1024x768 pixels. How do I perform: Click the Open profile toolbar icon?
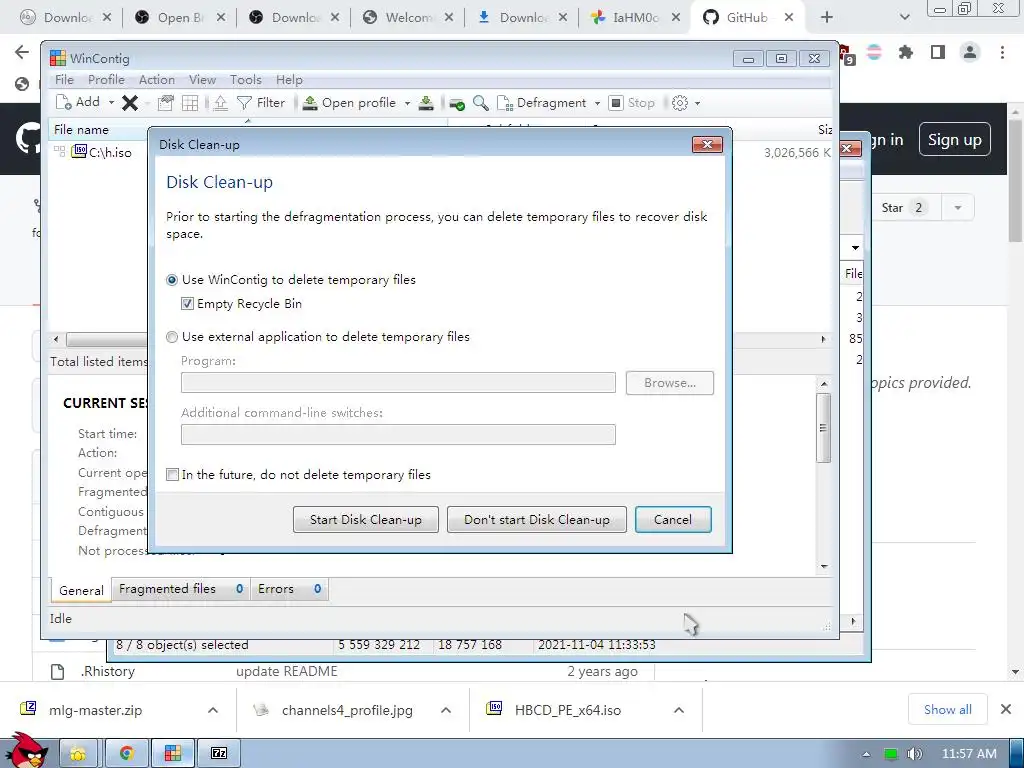click(310, 103)
